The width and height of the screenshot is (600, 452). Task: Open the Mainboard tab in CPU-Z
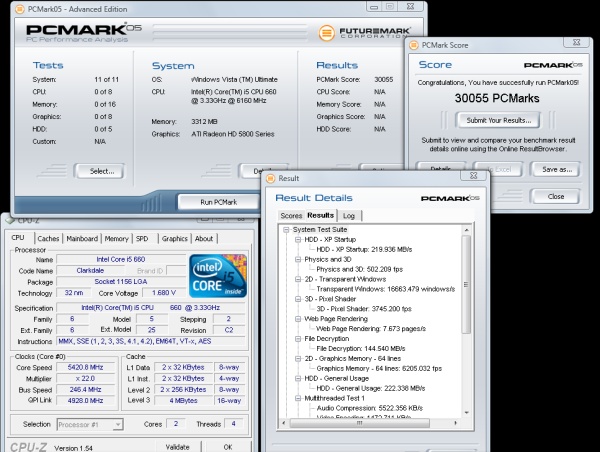click(x=82, y=238)
